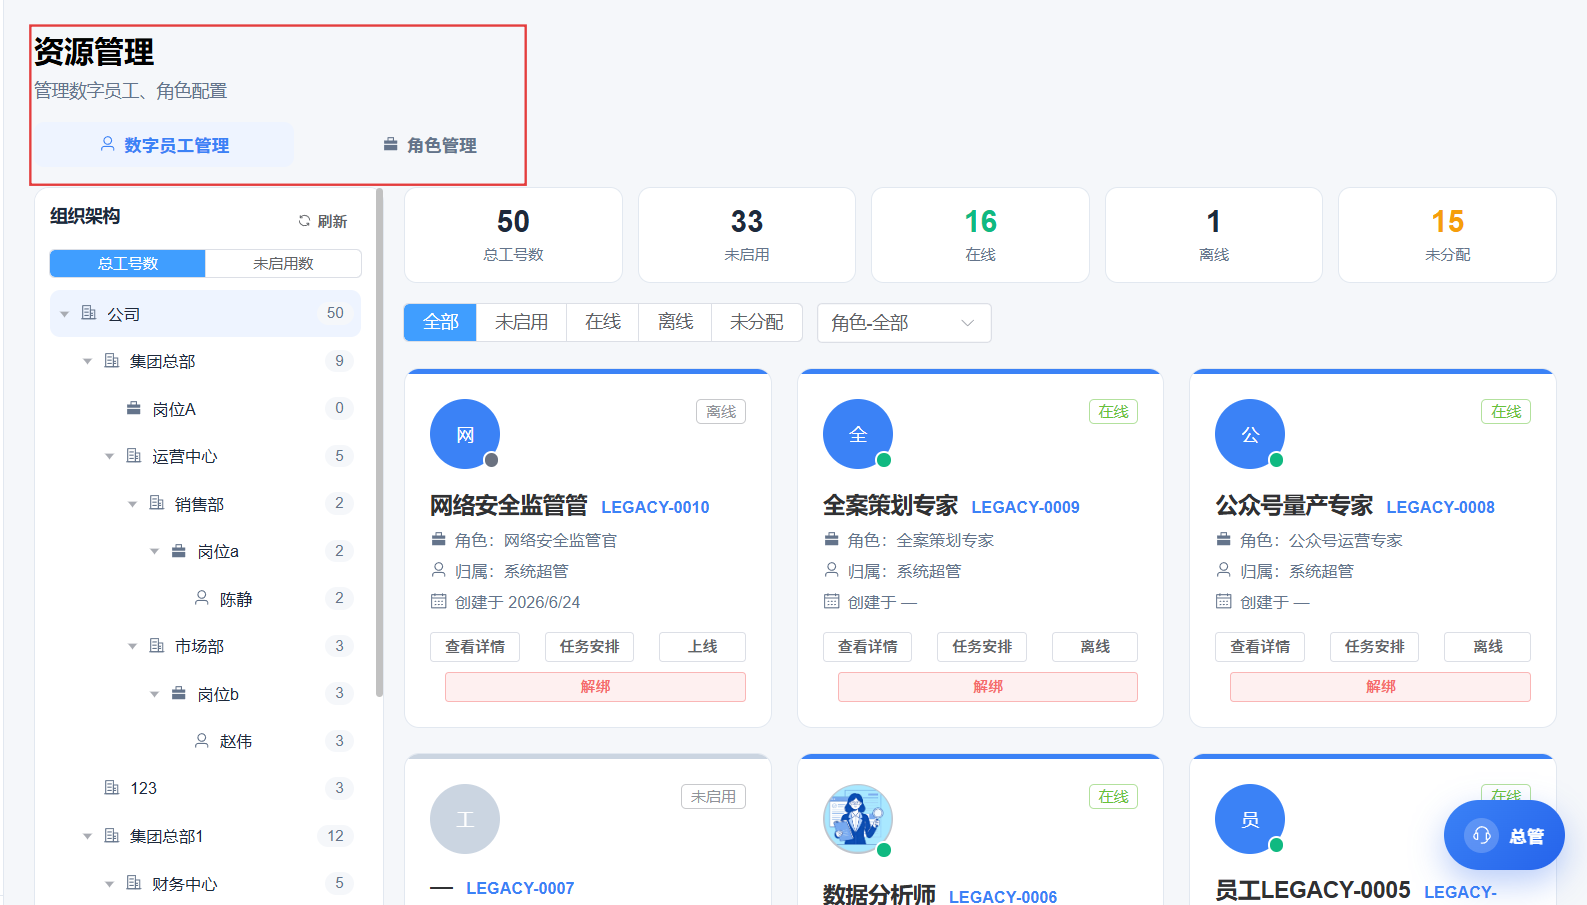Collapse the 集团总部 tree node

pos(87,361)
